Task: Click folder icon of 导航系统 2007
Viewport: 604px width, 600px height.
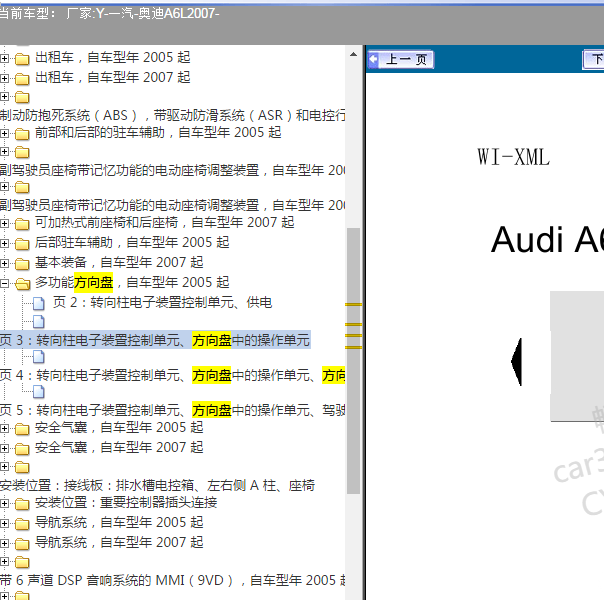Action: tap(22, 544)
